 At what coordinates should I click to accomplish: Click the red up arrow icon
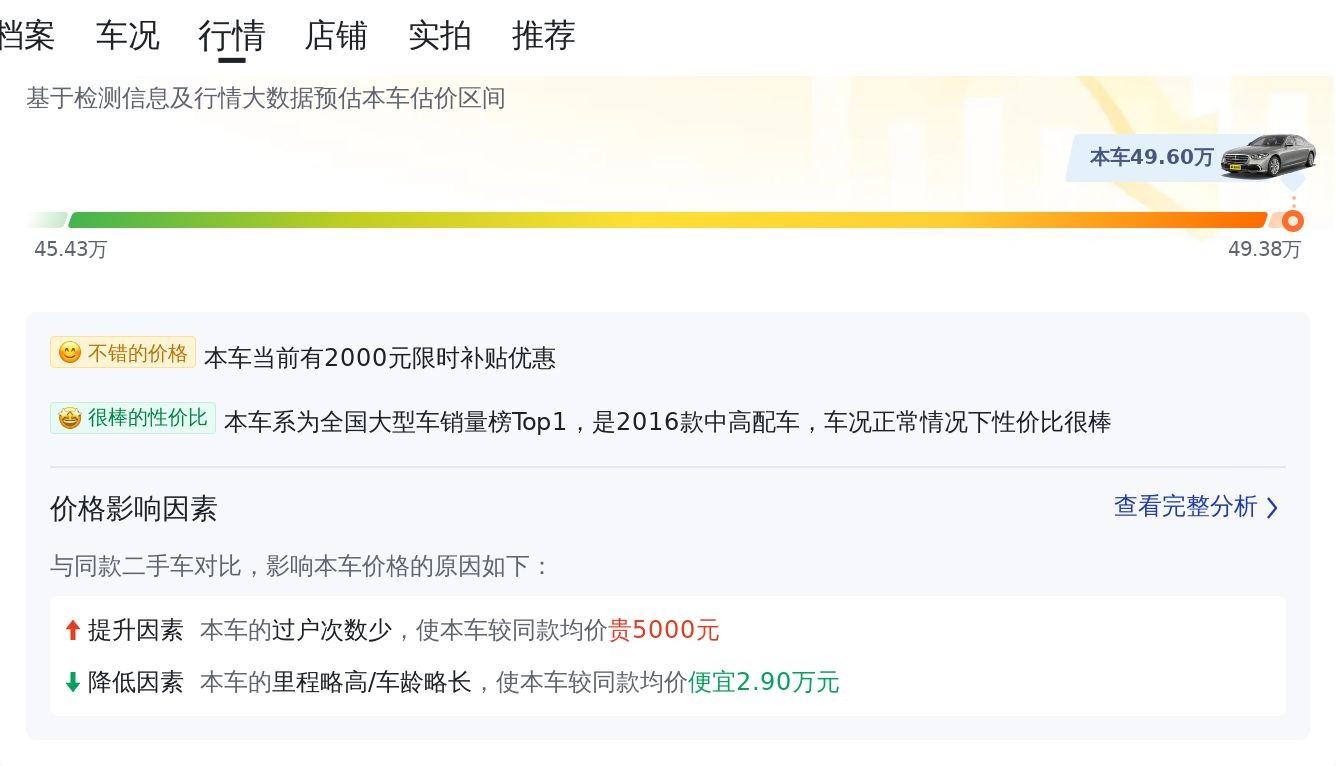pos(72,630)
